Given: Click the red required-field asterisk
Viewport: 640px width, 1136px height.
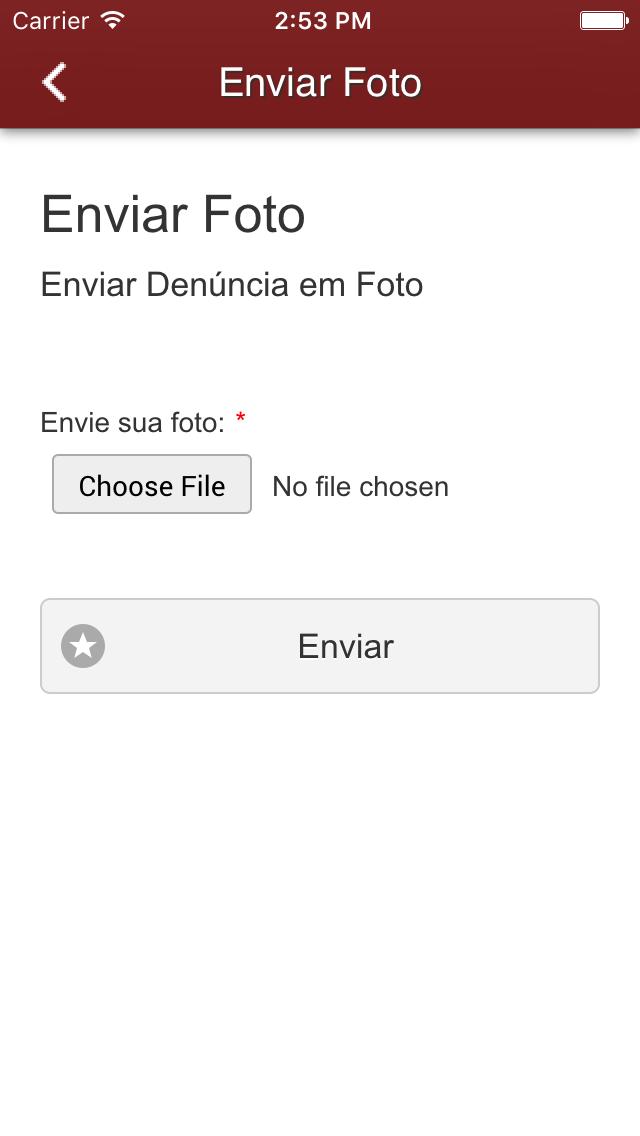Looking at the screenshot, I should click(x=241, y=418).
